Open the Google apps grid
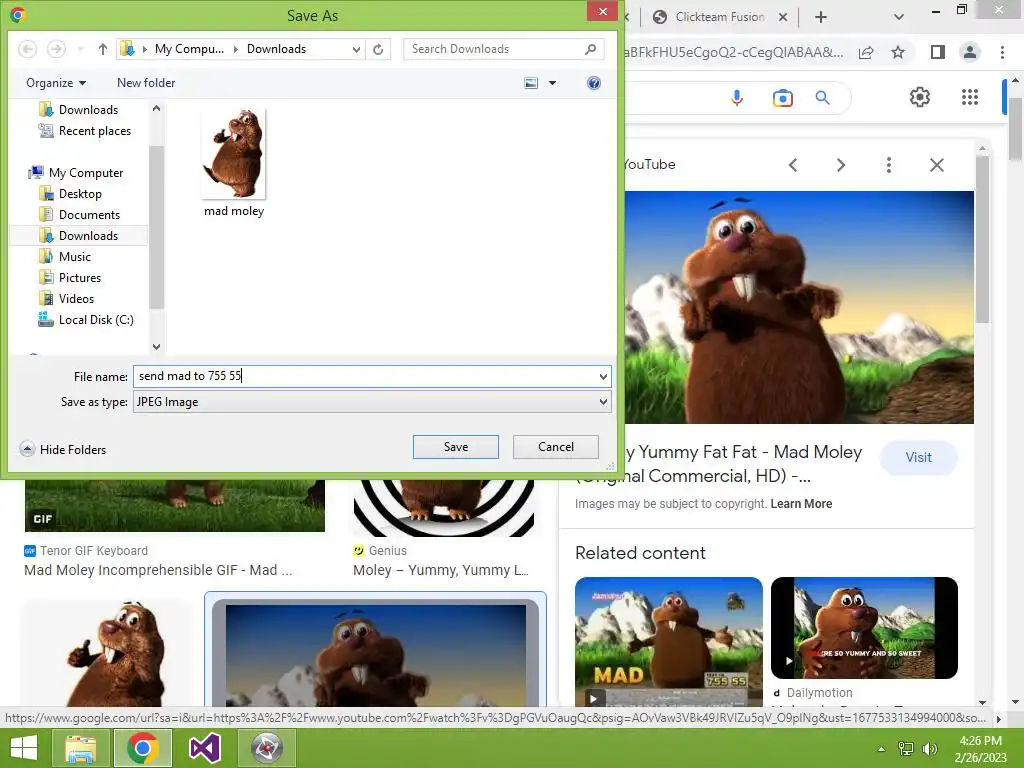 970,97
